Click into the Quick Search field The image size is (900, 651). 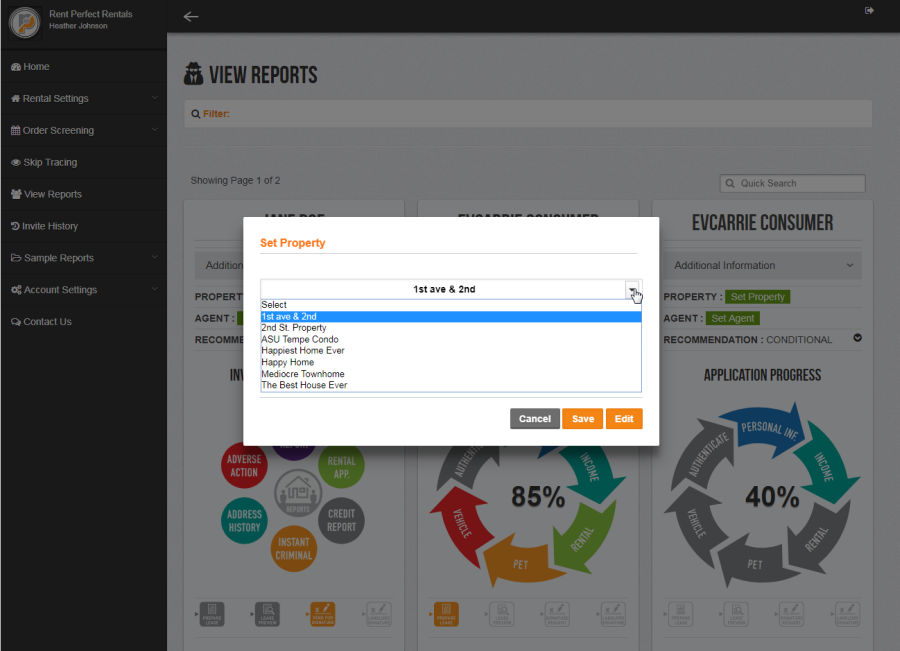792,183
